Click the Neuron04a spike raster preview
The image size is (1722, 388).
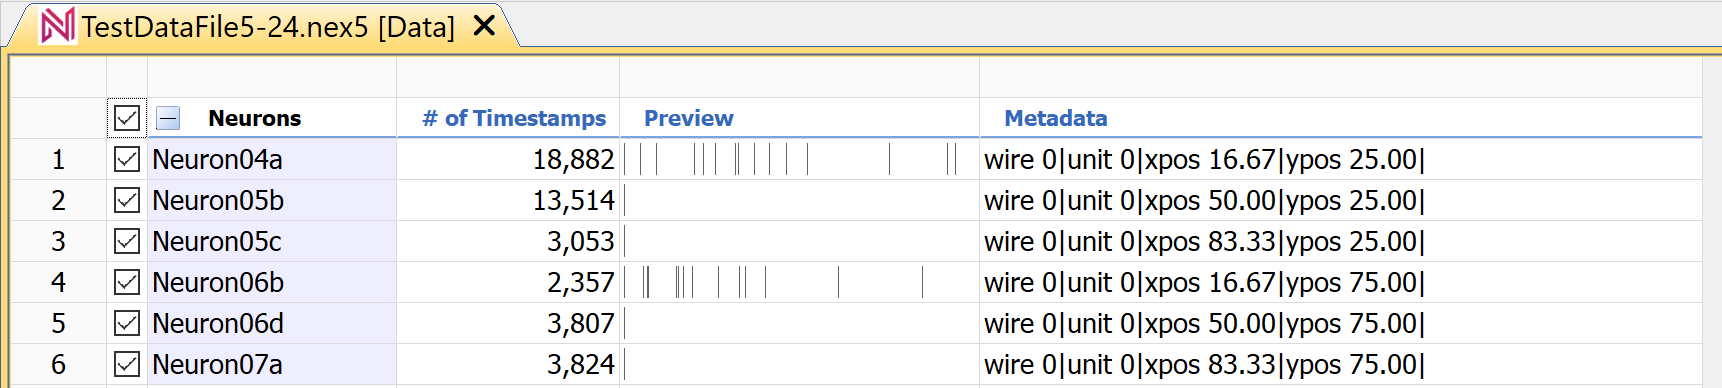799,159
